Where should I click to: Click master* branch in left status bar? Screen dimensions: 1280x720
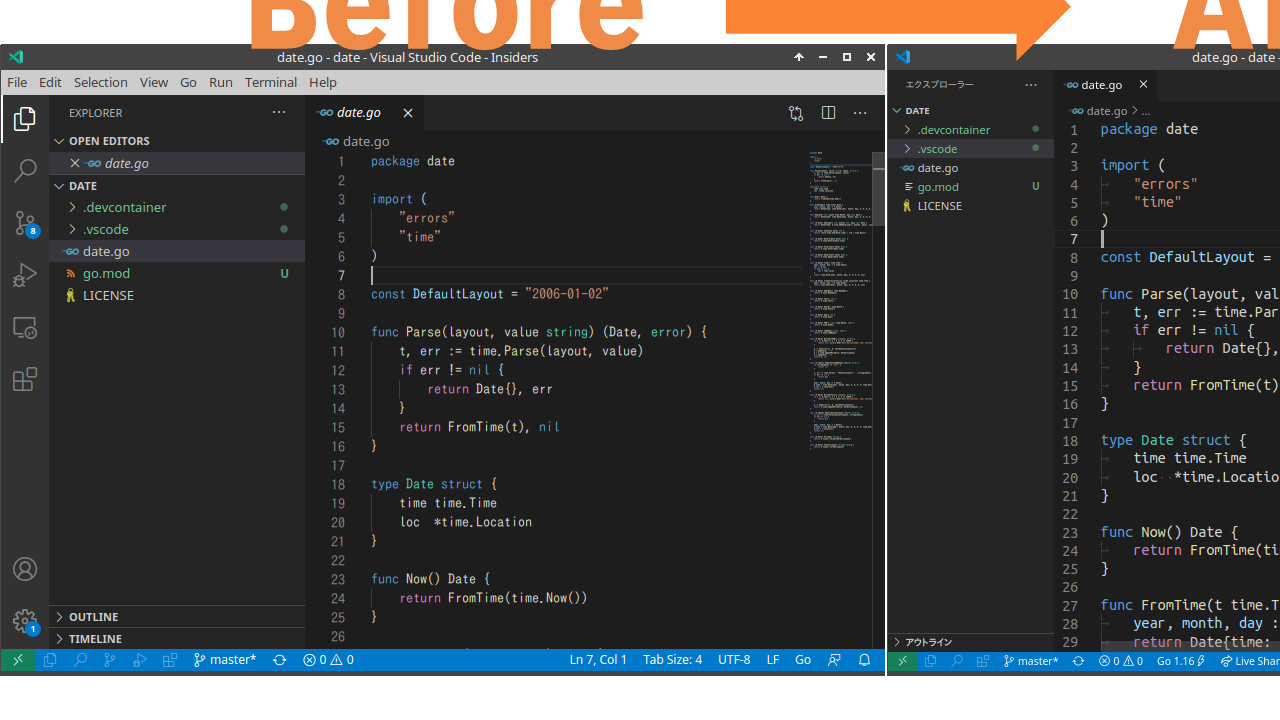225,660
